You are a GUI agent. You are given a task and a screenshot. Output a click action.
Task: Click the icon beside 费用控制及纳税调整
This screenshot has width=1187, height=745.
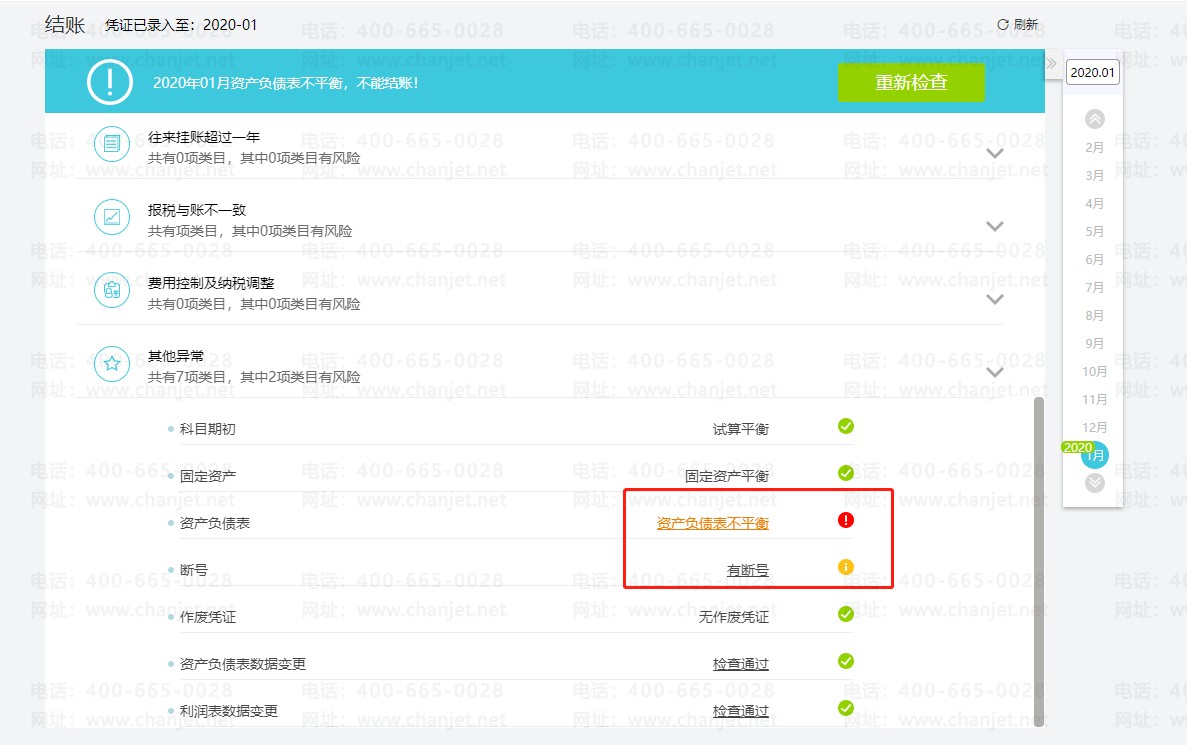tap(111, 290)
